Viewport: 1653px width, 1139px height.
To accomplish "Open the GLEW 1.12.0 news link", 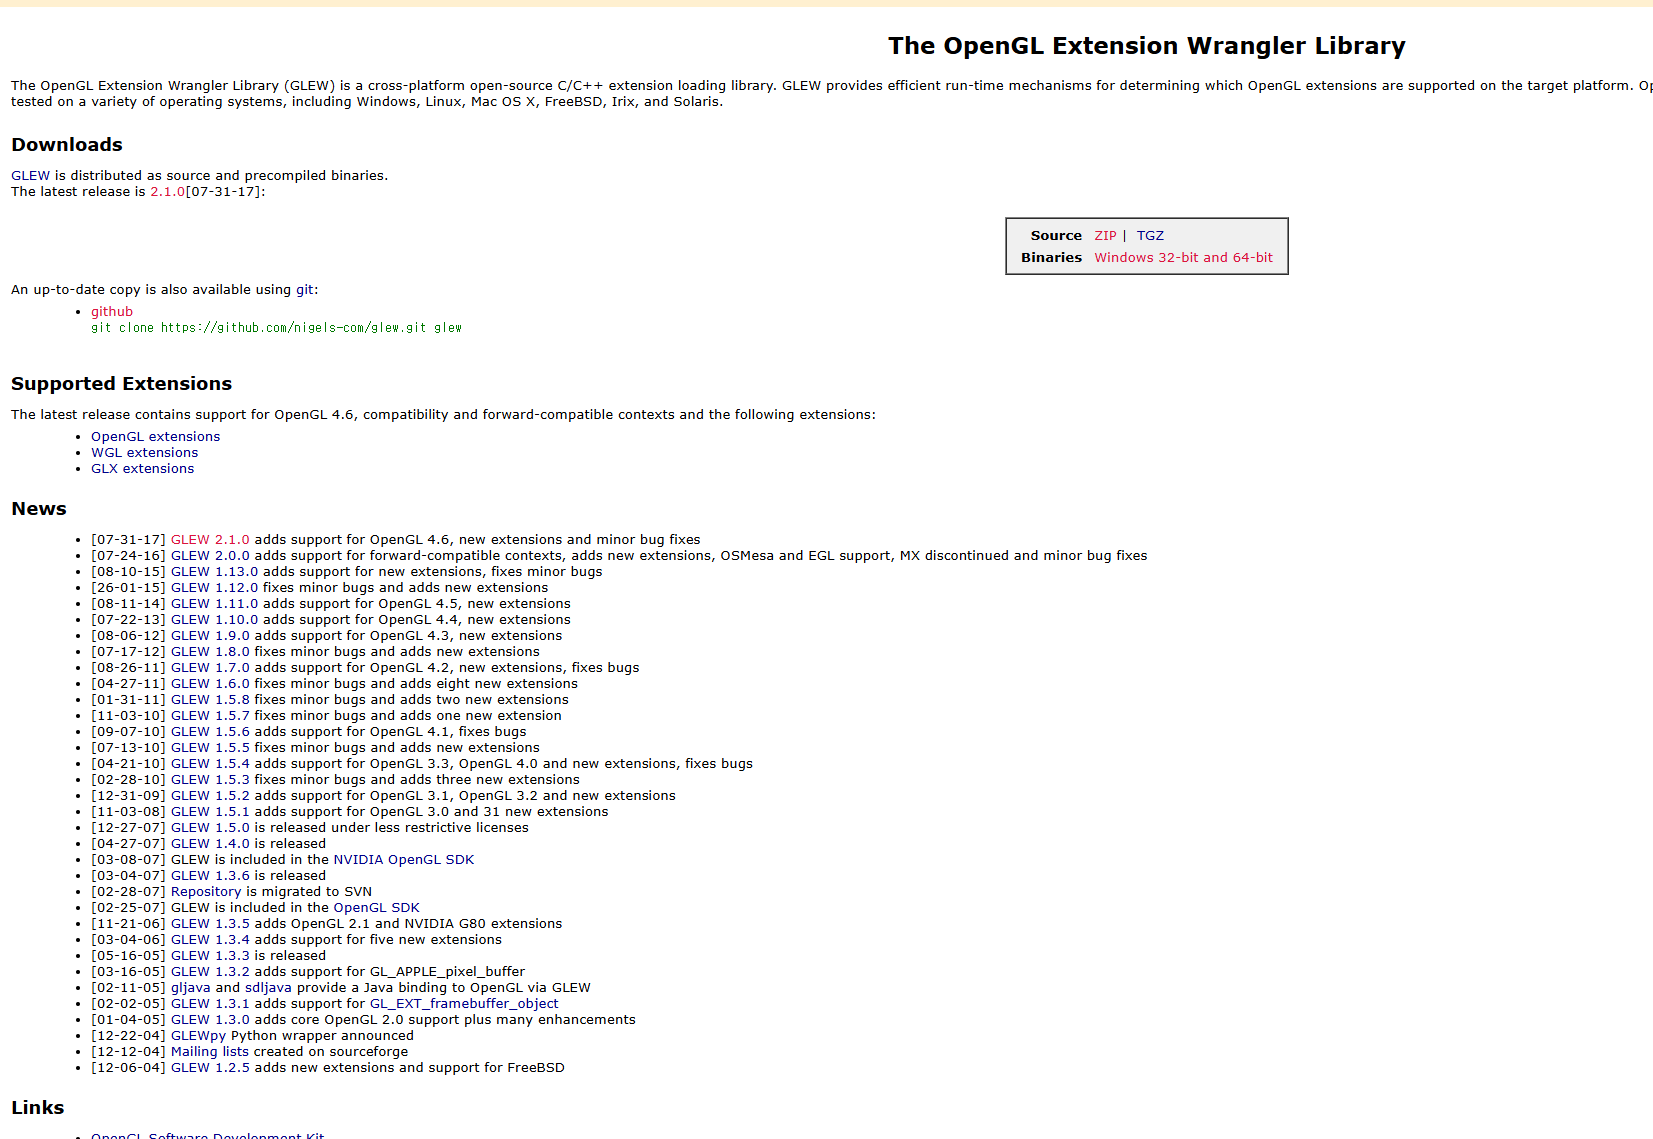I will pos(214,588).
